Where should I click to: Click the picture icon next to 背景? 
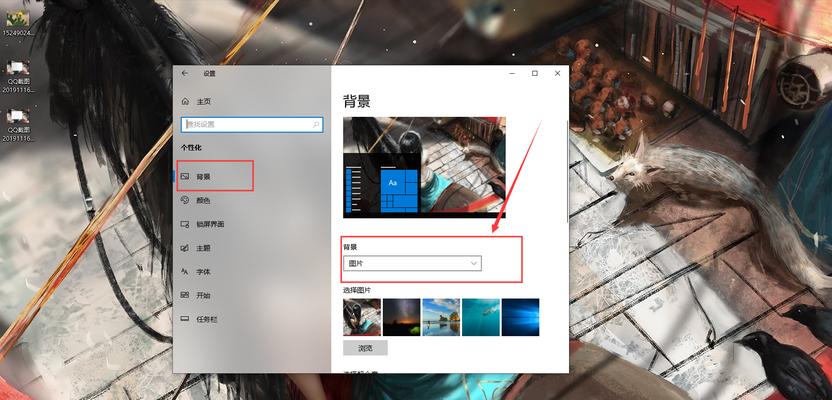(x=185, y=176)
